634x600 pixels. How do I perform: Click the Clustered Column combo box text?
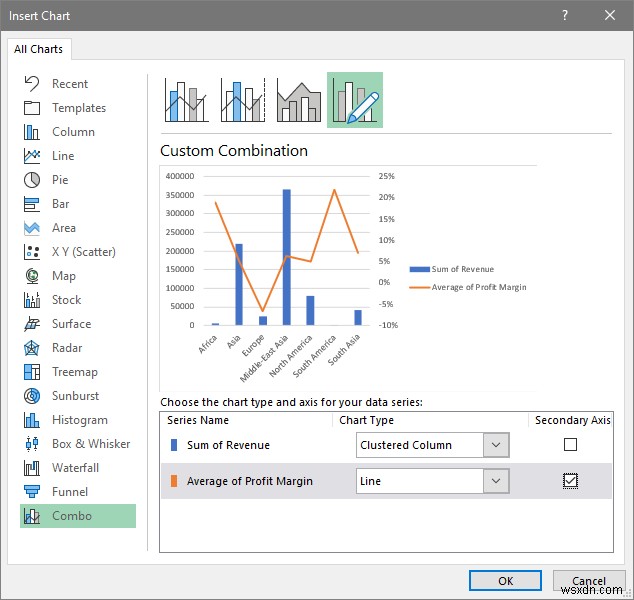406,445
